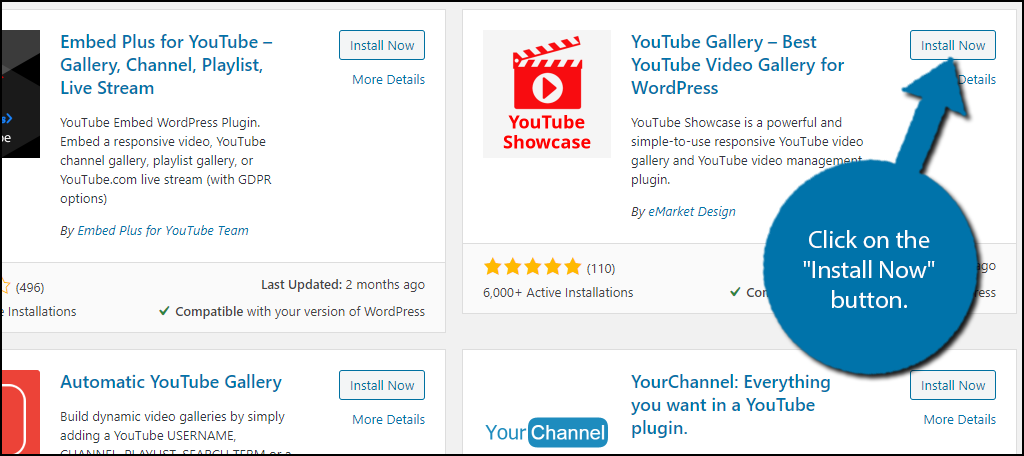This screenshot has height=456, width=1024.
Task: Click the YourChannel plugin logo thumbnail
Action: tap(547, 432)
